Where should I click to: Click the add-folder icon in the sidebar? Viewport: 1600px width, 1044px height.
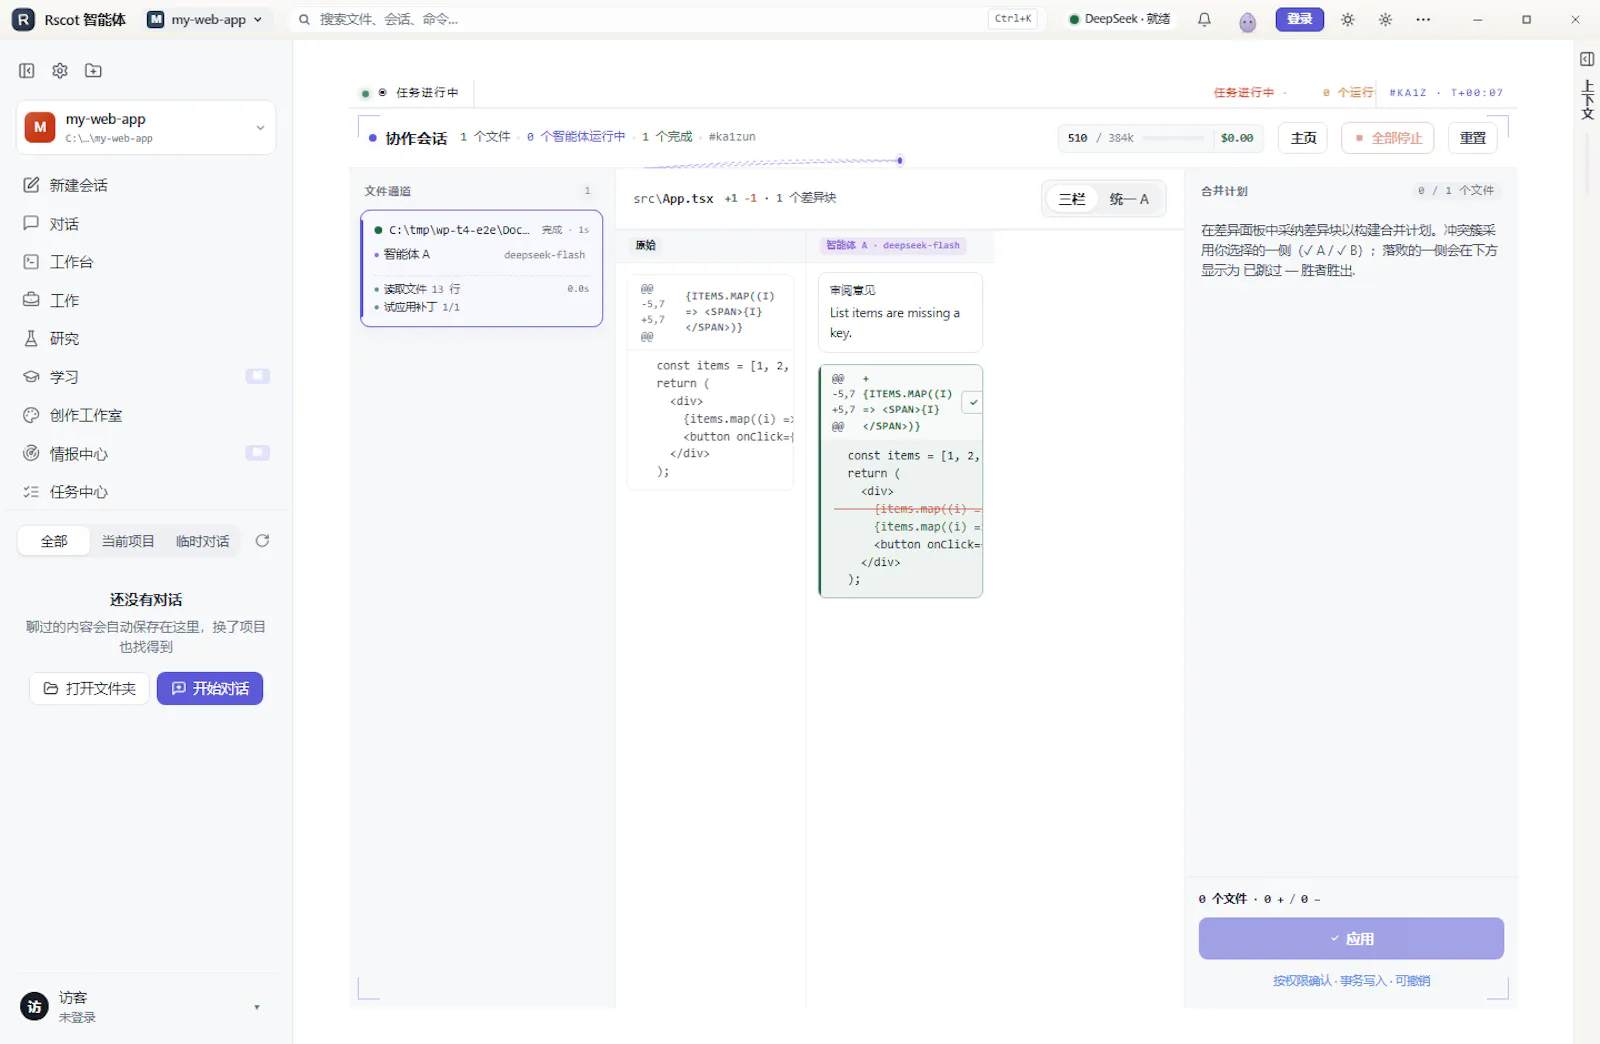click(x=93, y=71)
